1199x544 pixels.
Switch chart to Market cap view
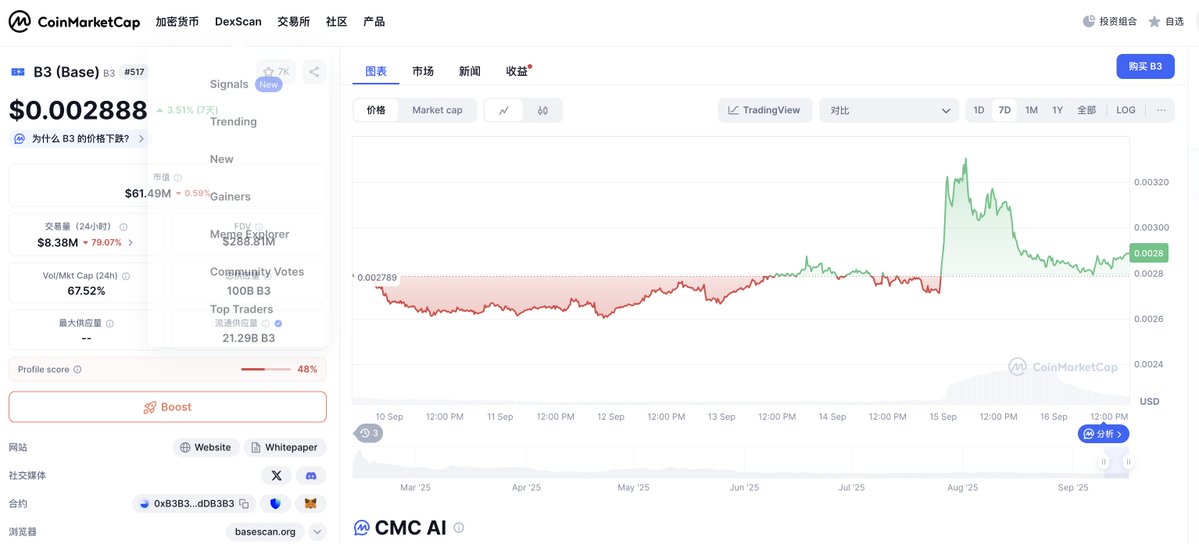tap(437, 110)
